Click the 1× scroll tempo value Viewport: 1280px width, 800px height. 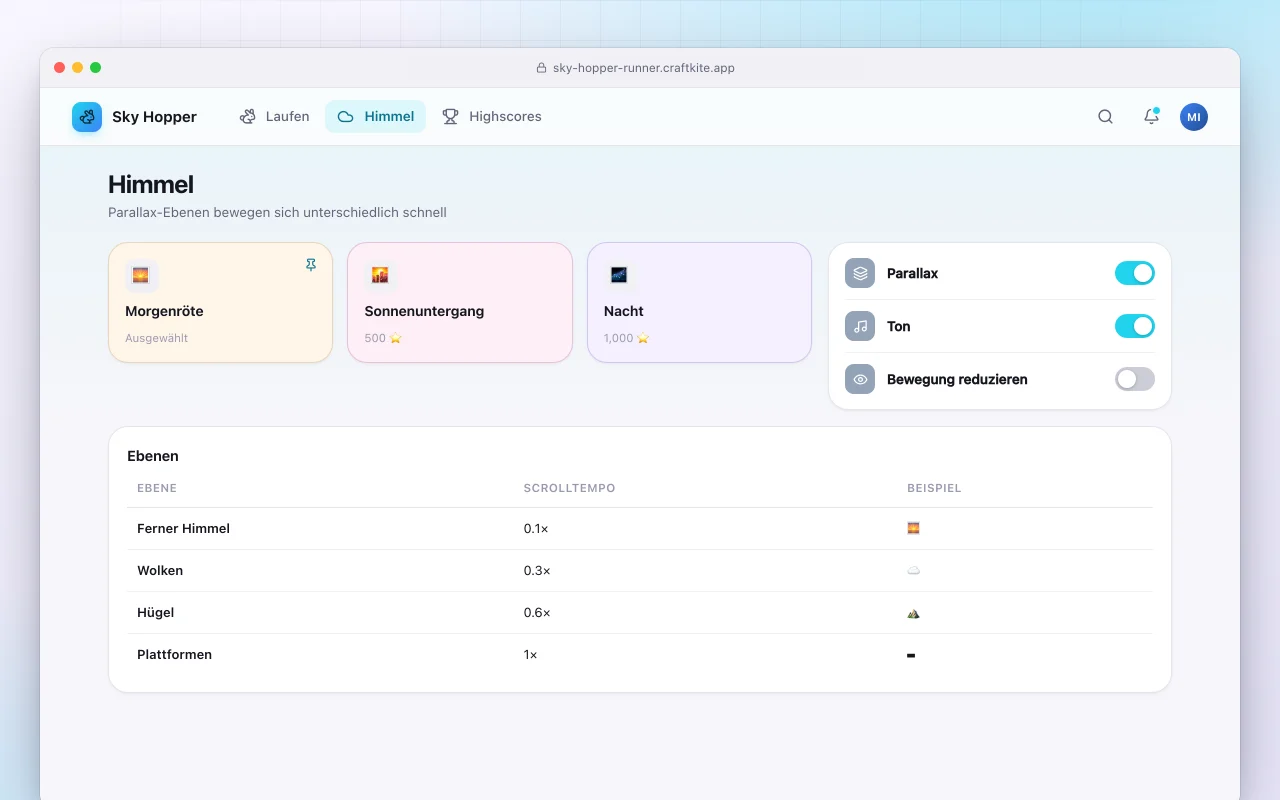530,654
